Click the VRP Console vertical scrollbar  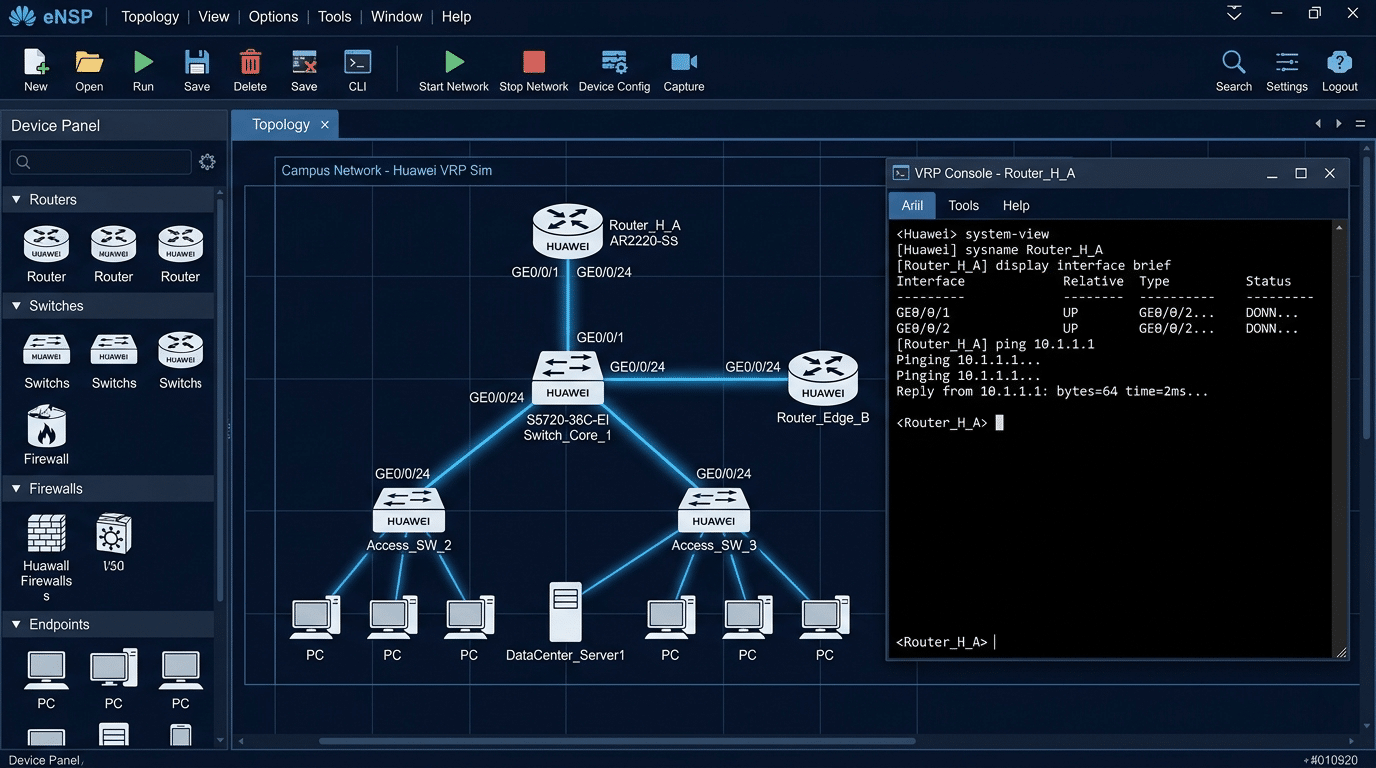[x=1340, y=440]
